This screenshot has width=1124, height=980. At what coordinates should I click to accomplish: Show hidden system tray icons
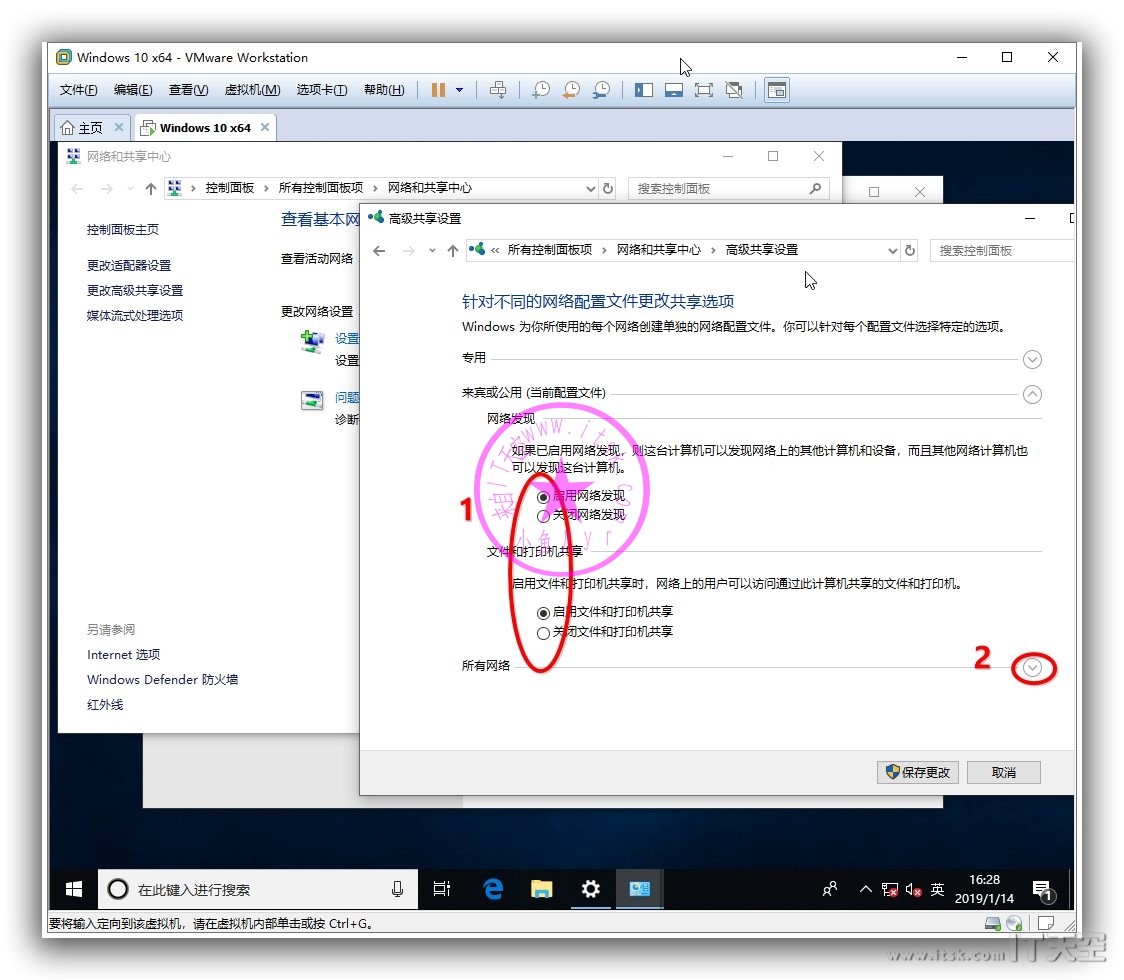tap(865, 890)
